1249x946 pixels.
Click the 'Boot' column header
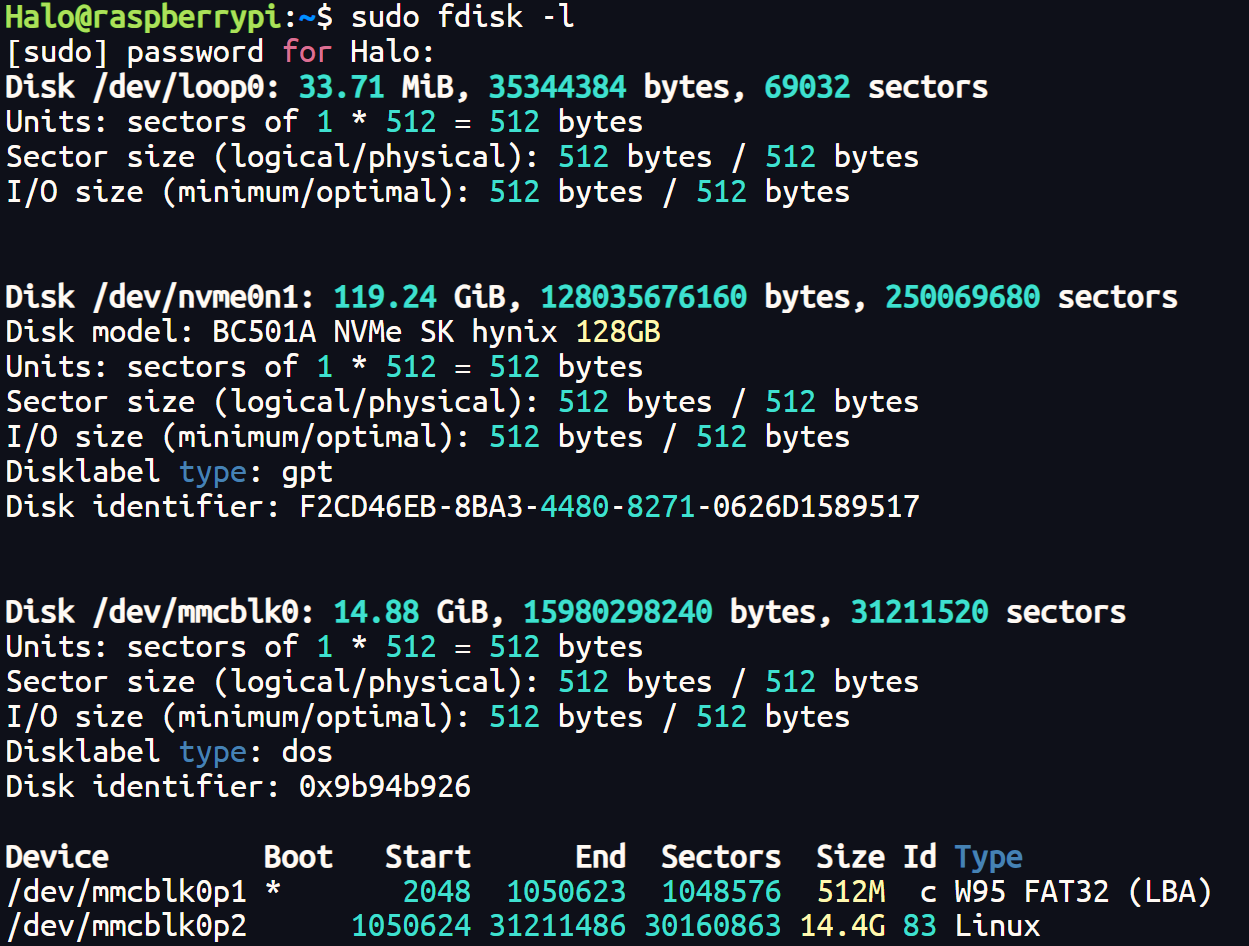298,857
